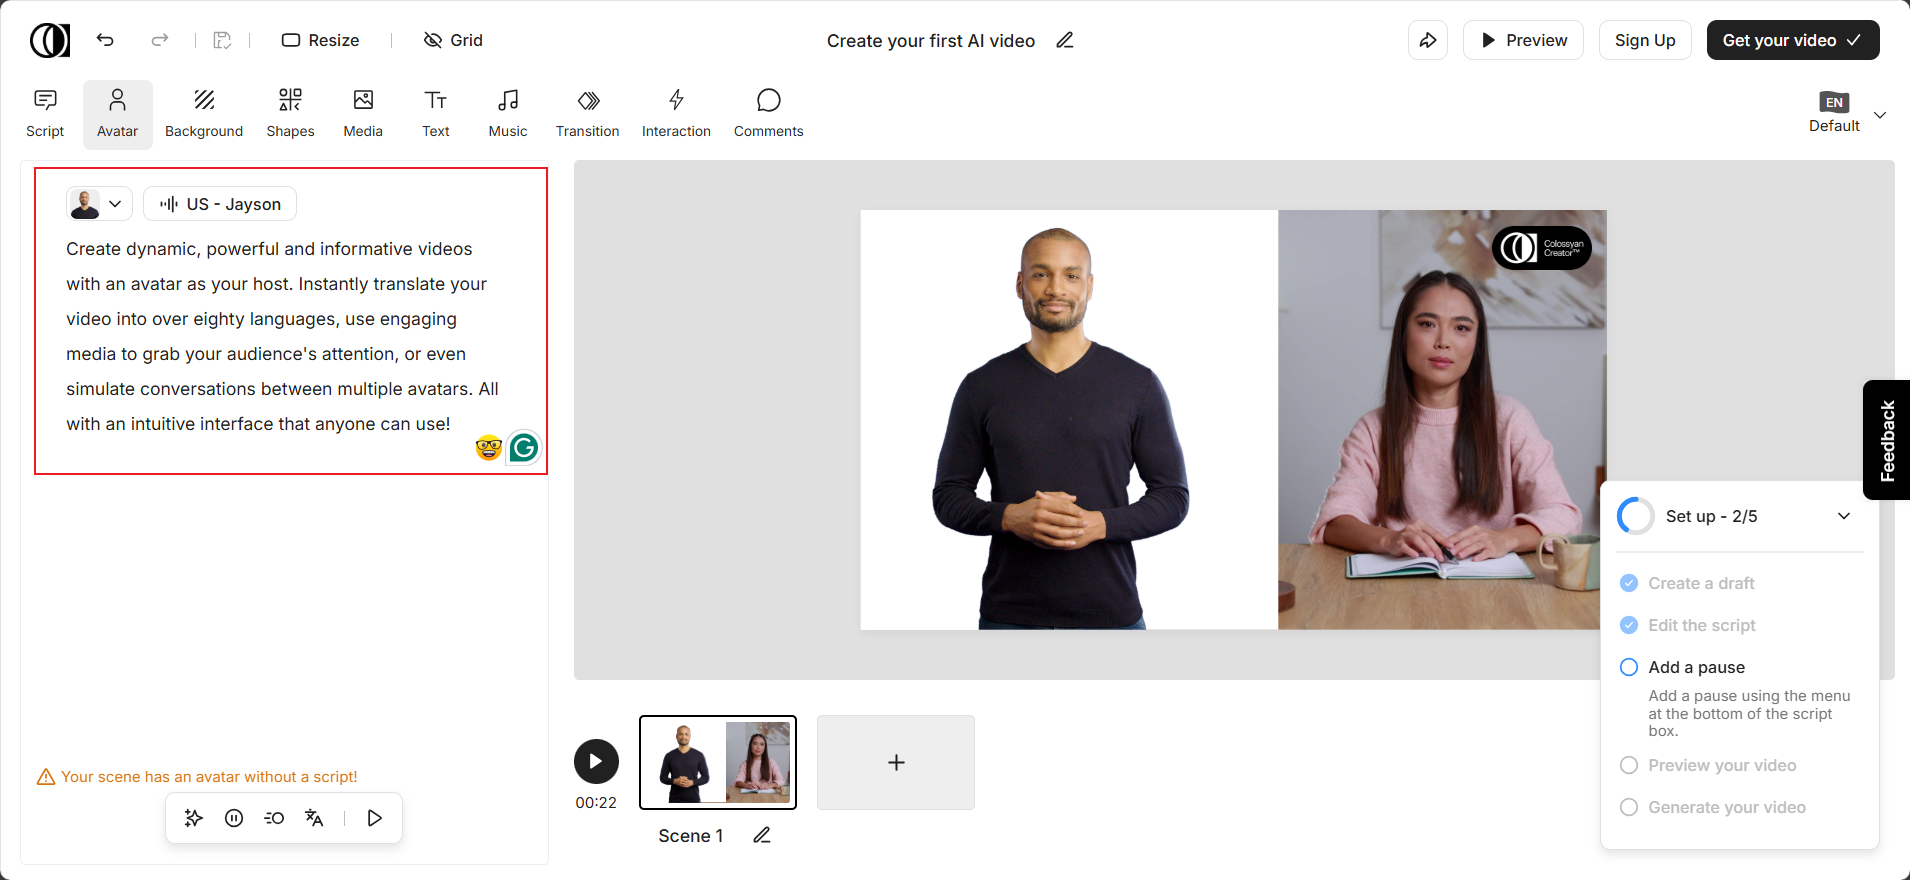
Task: Select the Add a pause step
Action: [x=1696, y=667]
